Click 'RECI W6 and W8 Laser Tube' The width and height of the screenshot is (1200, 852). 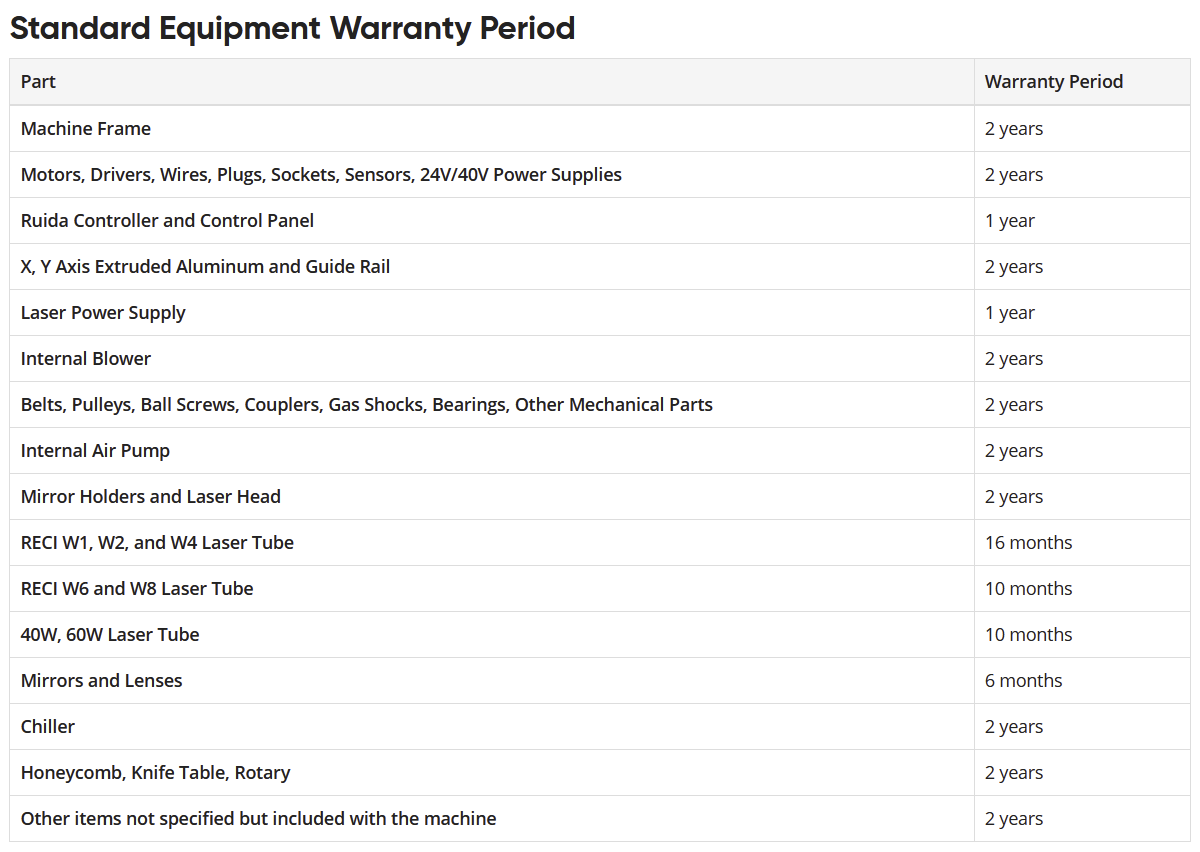pyautogui.click(x=137, y=589)
